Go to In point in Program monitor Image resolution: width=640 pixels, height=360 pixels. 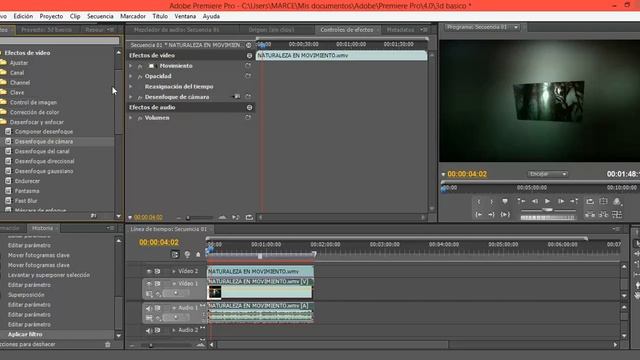479,214
